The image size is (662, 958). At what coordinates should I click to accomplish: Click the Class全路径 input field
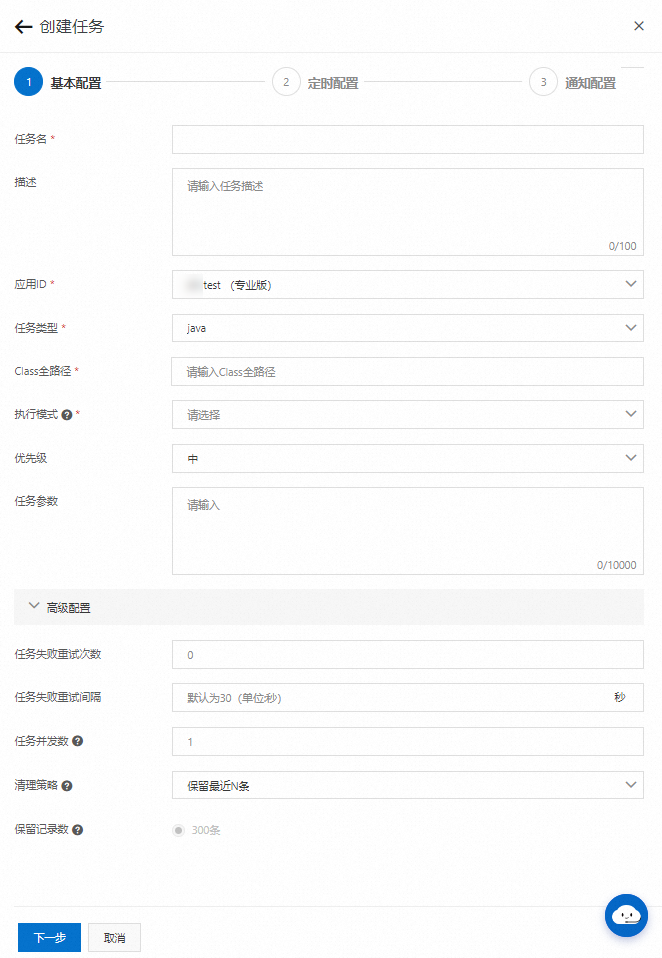click(407, 371)
